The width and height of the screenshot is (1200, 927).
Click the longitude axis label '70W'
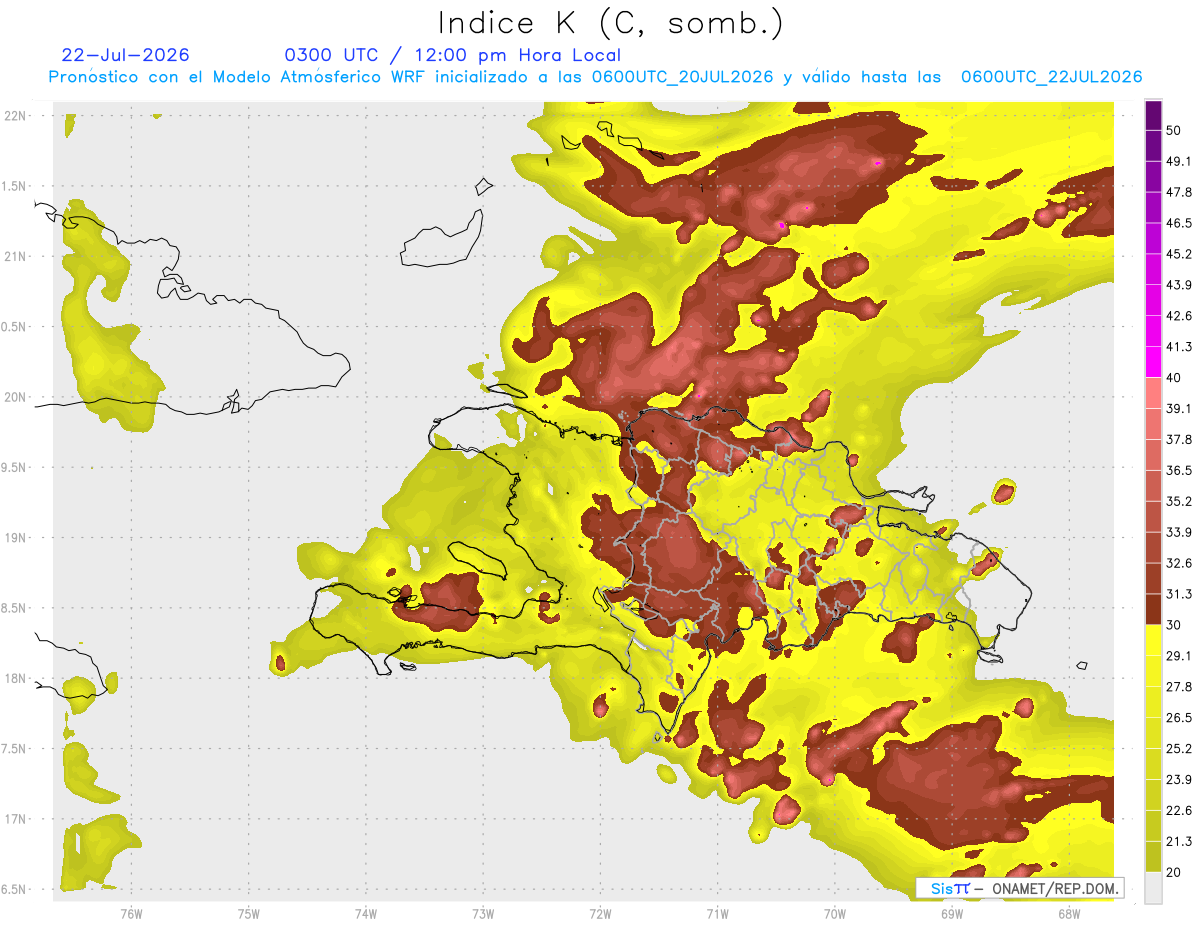pyautogui.click(x=835, y=913)
